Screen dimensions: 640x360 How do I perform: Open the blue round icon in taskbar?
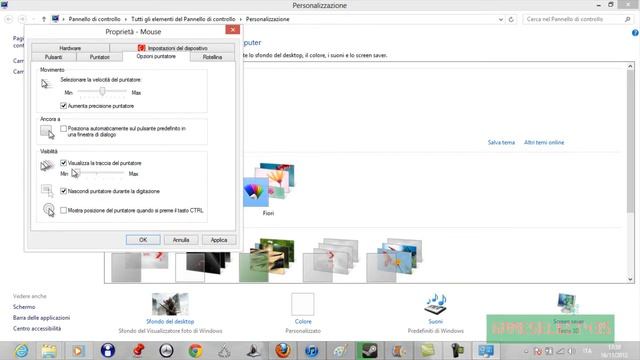(x=108, y=351)
